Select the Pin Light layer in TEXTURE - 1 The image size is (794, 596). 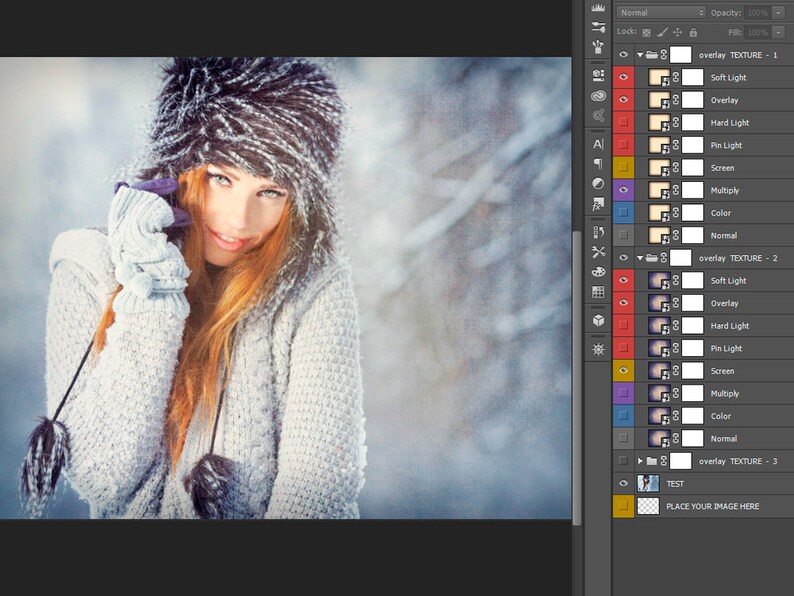pyautogui.click(x=714, y=145)
